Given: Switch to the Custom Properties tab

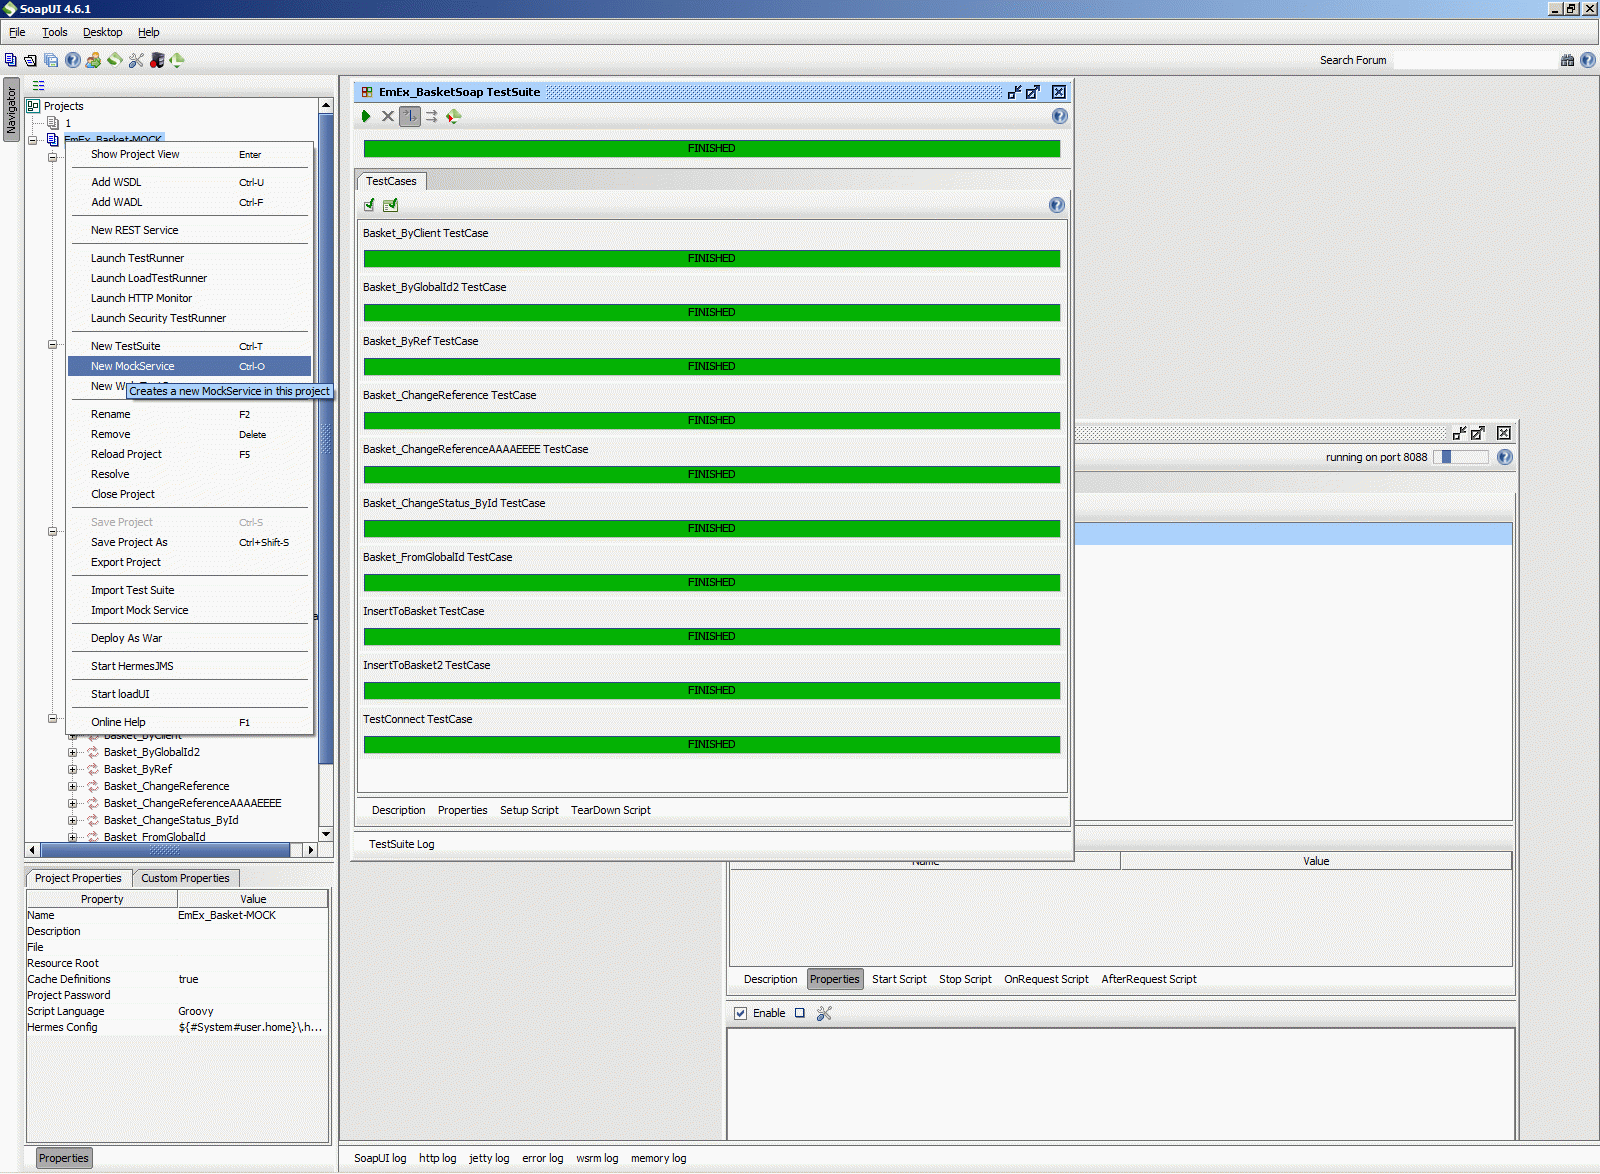Looking at the screenshot, I should 185,878.
